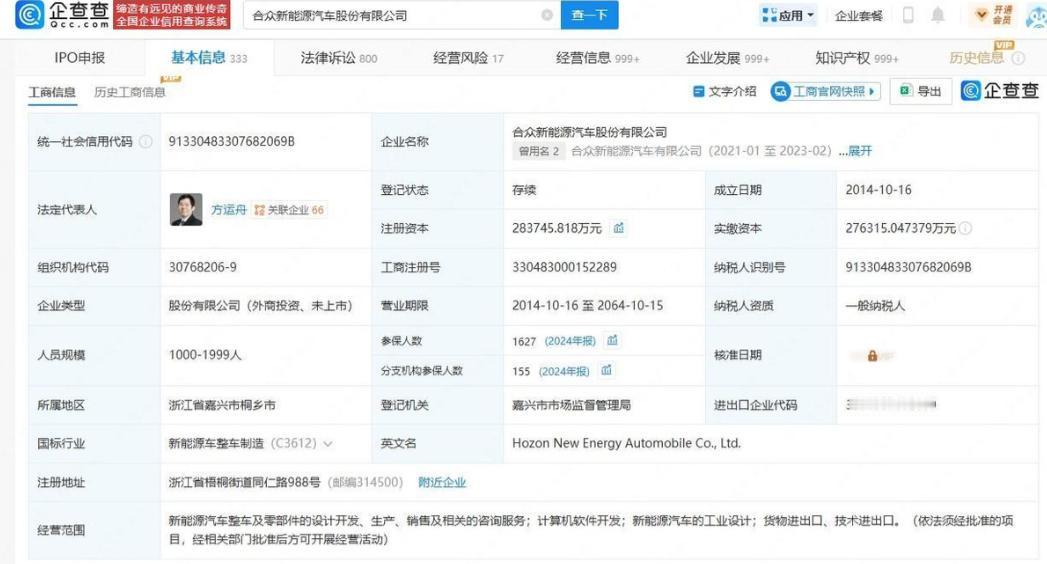Click the VIP membership diamond icon
1047x564 pixels.
(982, 15)
